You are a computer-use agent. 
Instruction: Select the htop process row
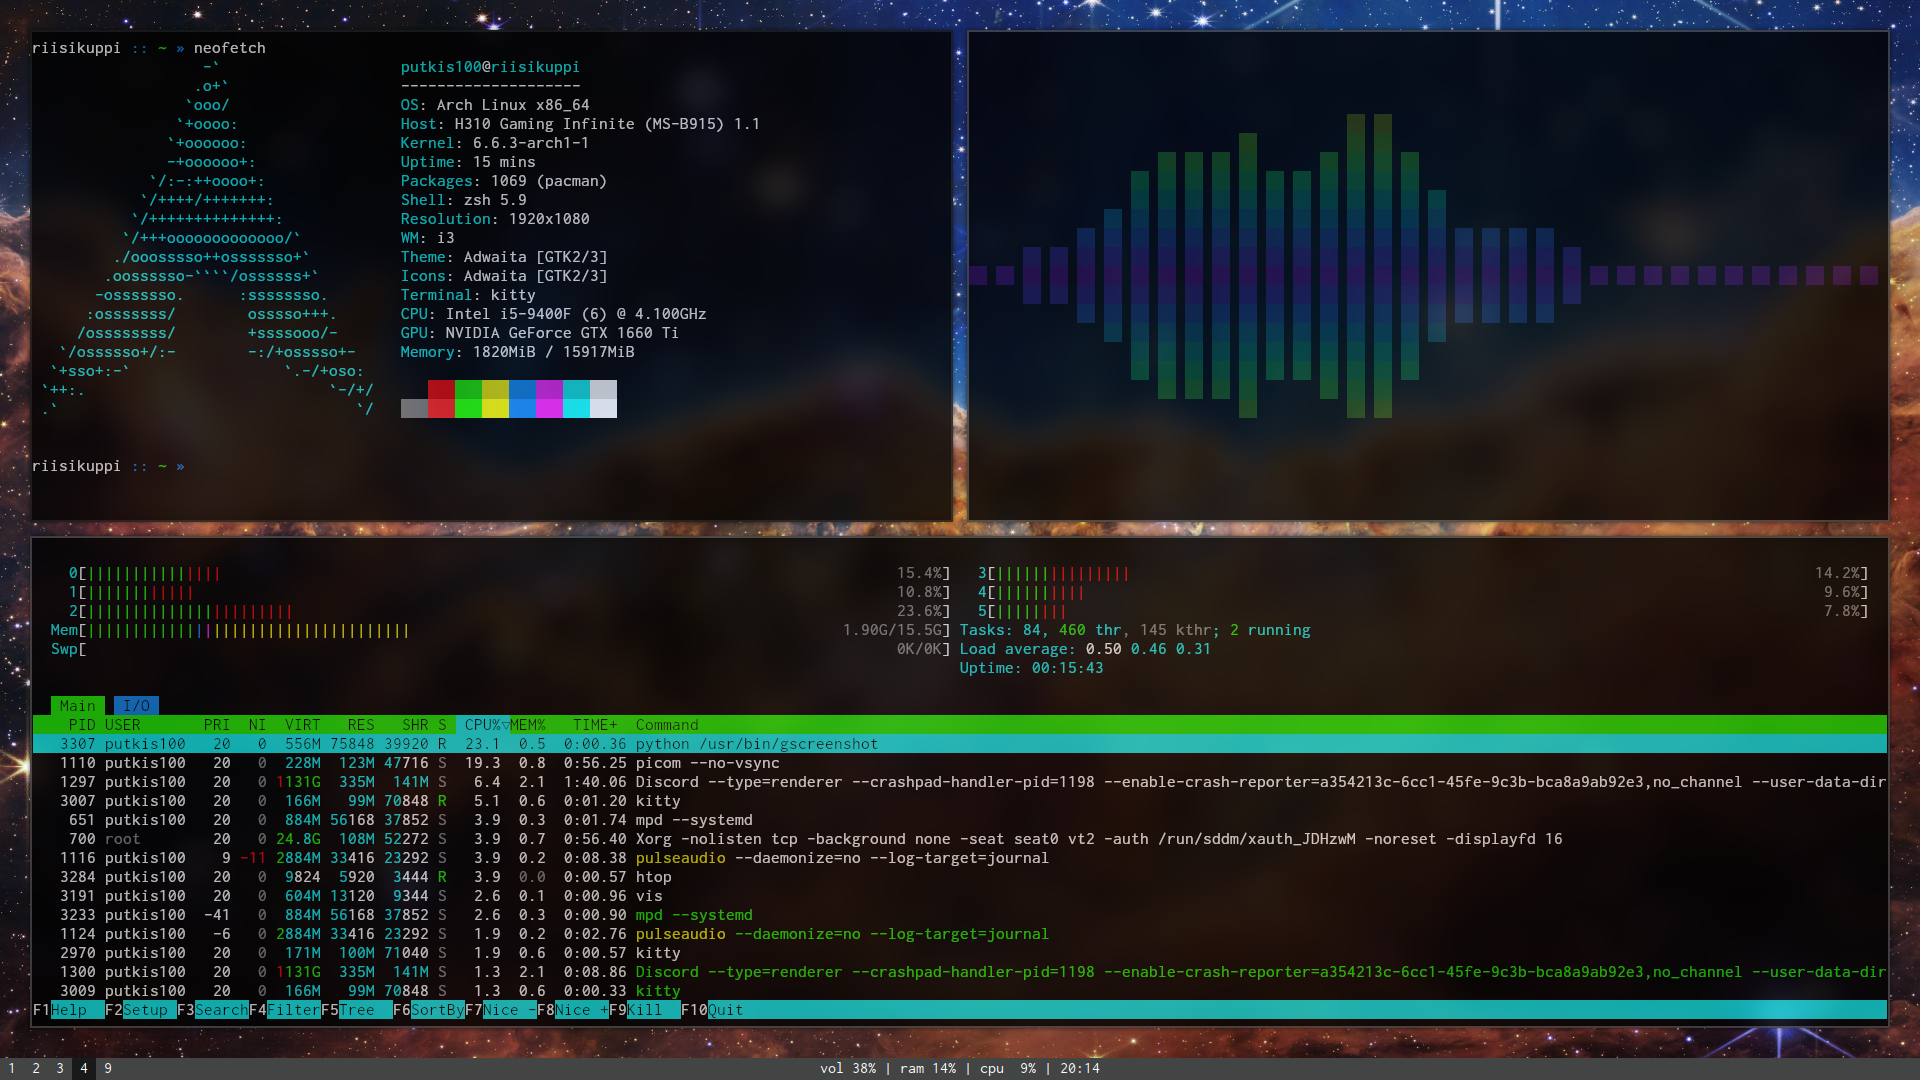click(x=960, y=877)
